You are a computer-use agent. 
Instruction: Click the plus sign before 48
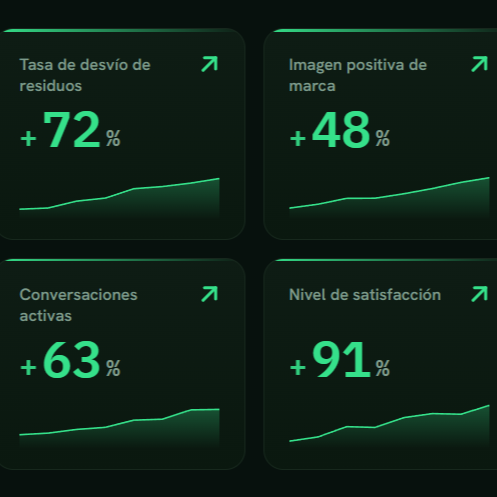(298, 138)
